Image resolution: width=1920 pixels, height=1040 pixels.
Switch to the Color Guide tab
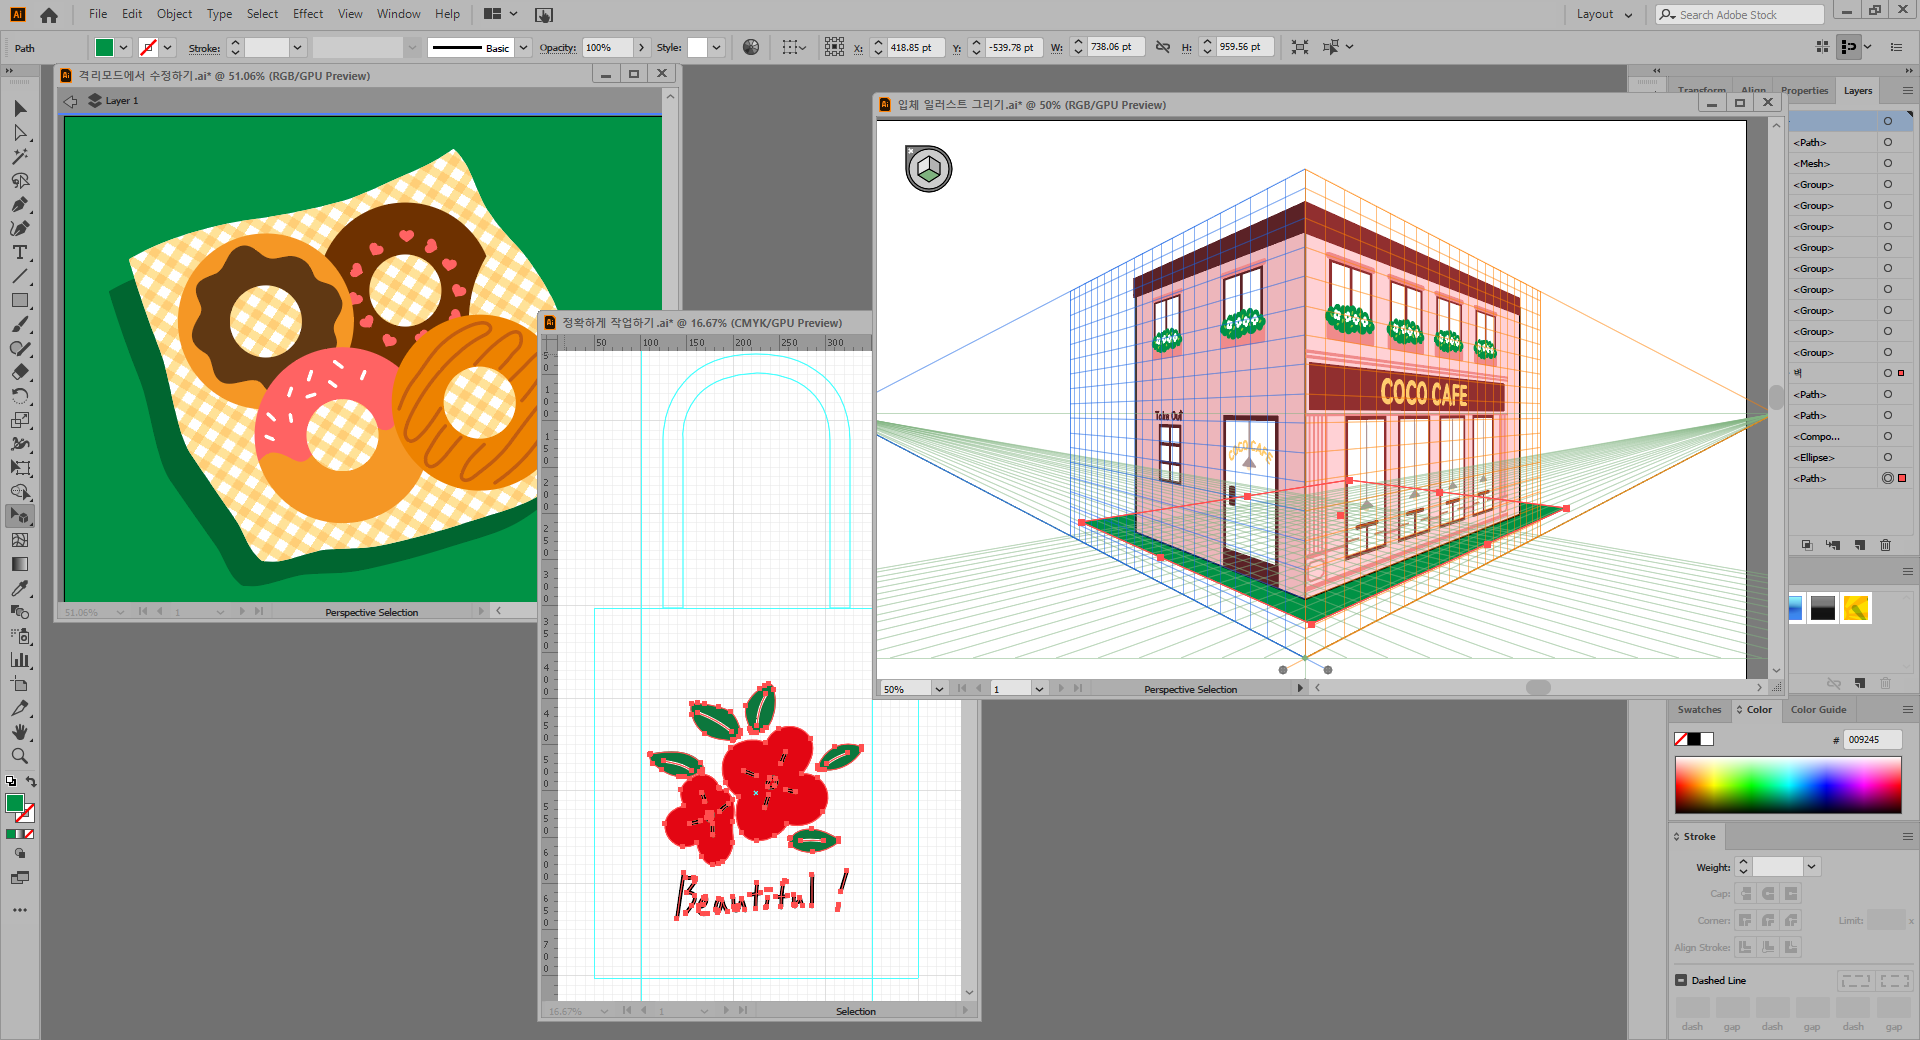[x=1818, y=710]
